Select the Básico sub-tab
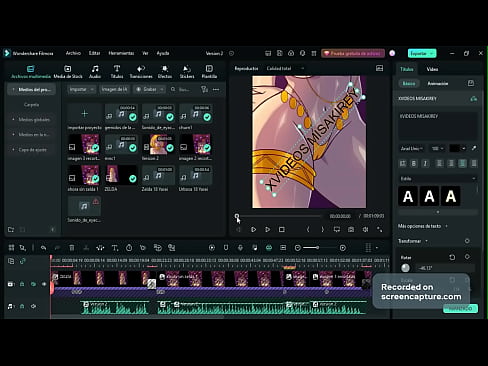Screen dimensions: 488x366 [409, 84]
